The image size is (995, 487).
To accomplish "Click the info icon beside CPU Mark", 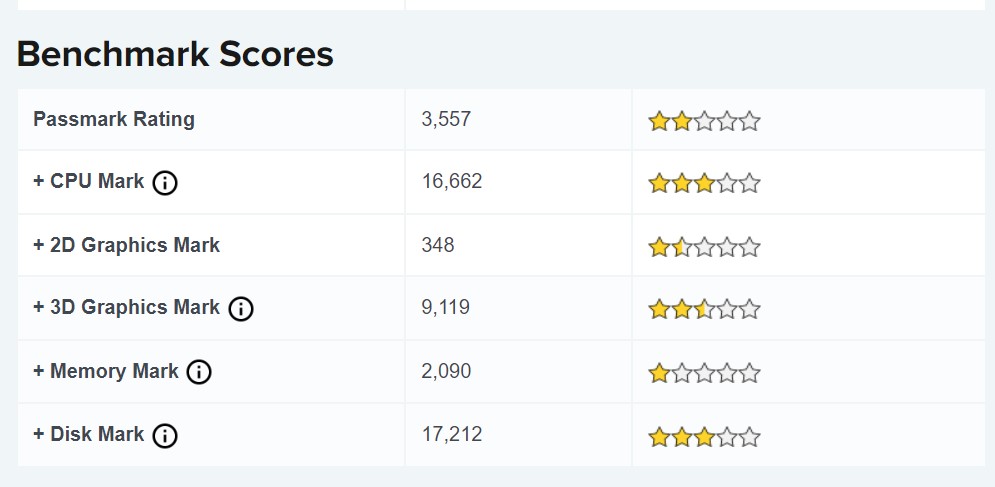I will coord(165,183).
